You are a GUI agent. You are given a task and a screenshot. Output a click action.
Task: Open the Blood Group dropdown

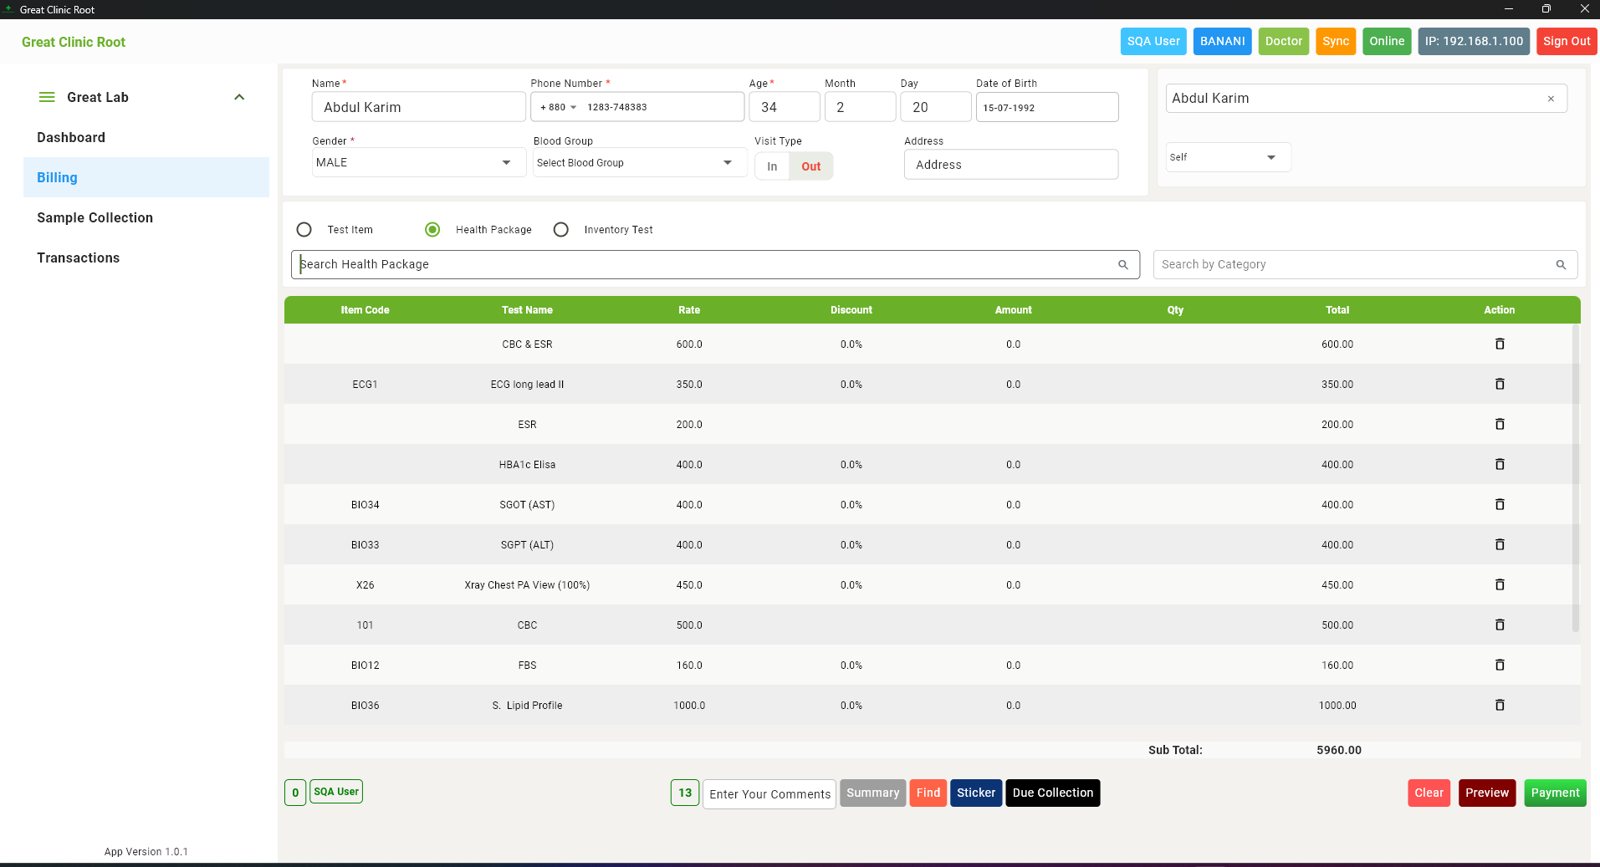[640, 162]
